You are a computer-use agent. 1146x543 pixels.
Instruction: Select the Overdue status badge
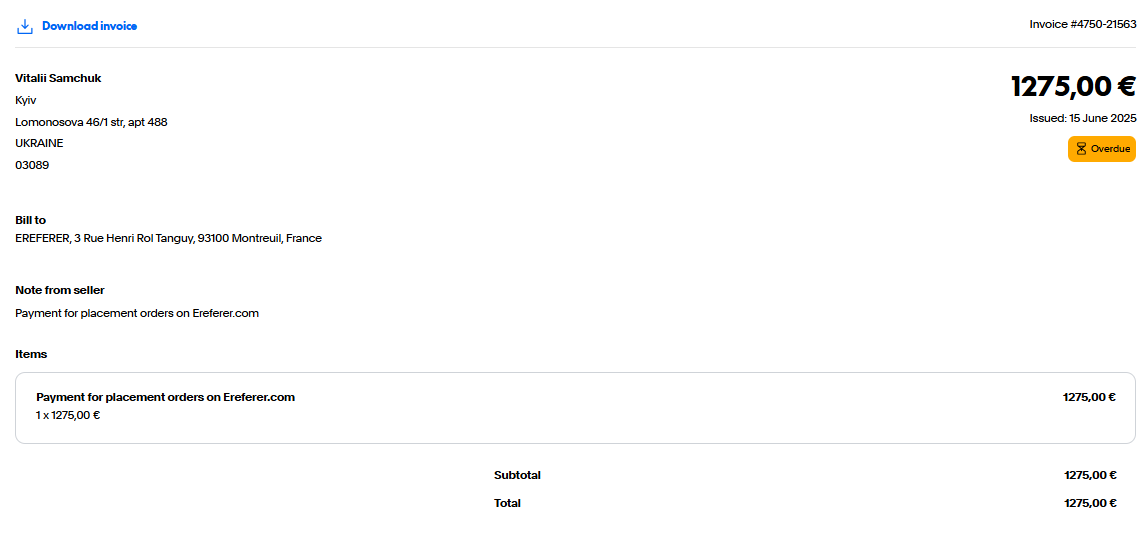tap(1101, 149)
